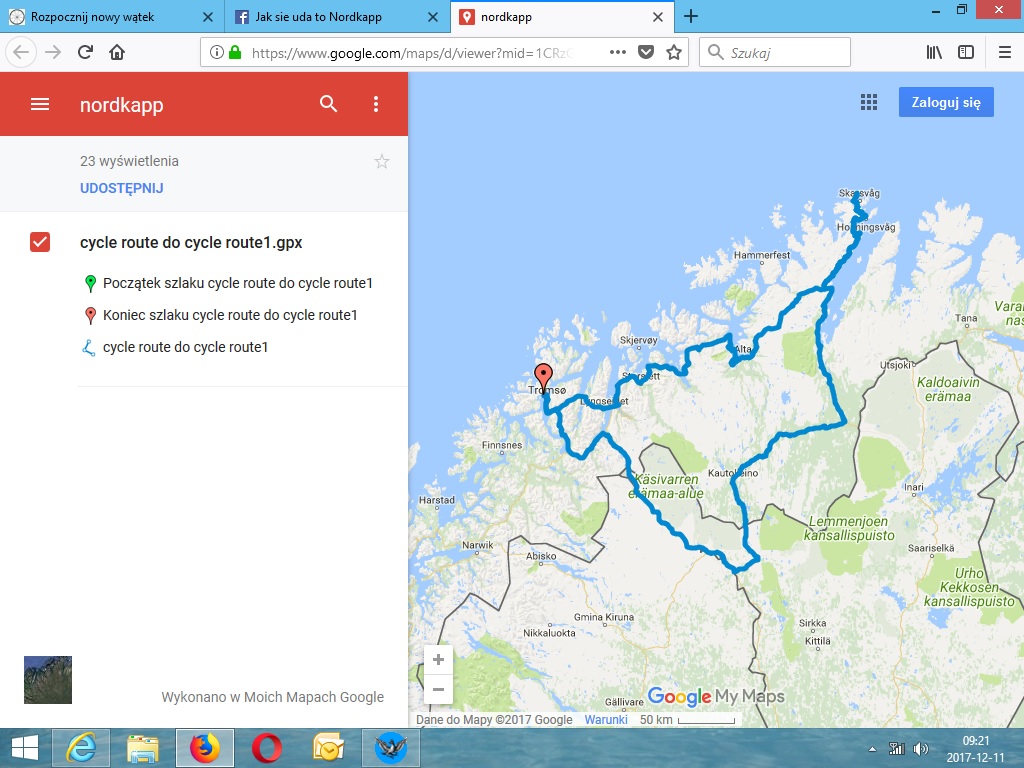Close the nordkapp tab
This screenshot has height=768, width=1024.
[x=658, y=17]
